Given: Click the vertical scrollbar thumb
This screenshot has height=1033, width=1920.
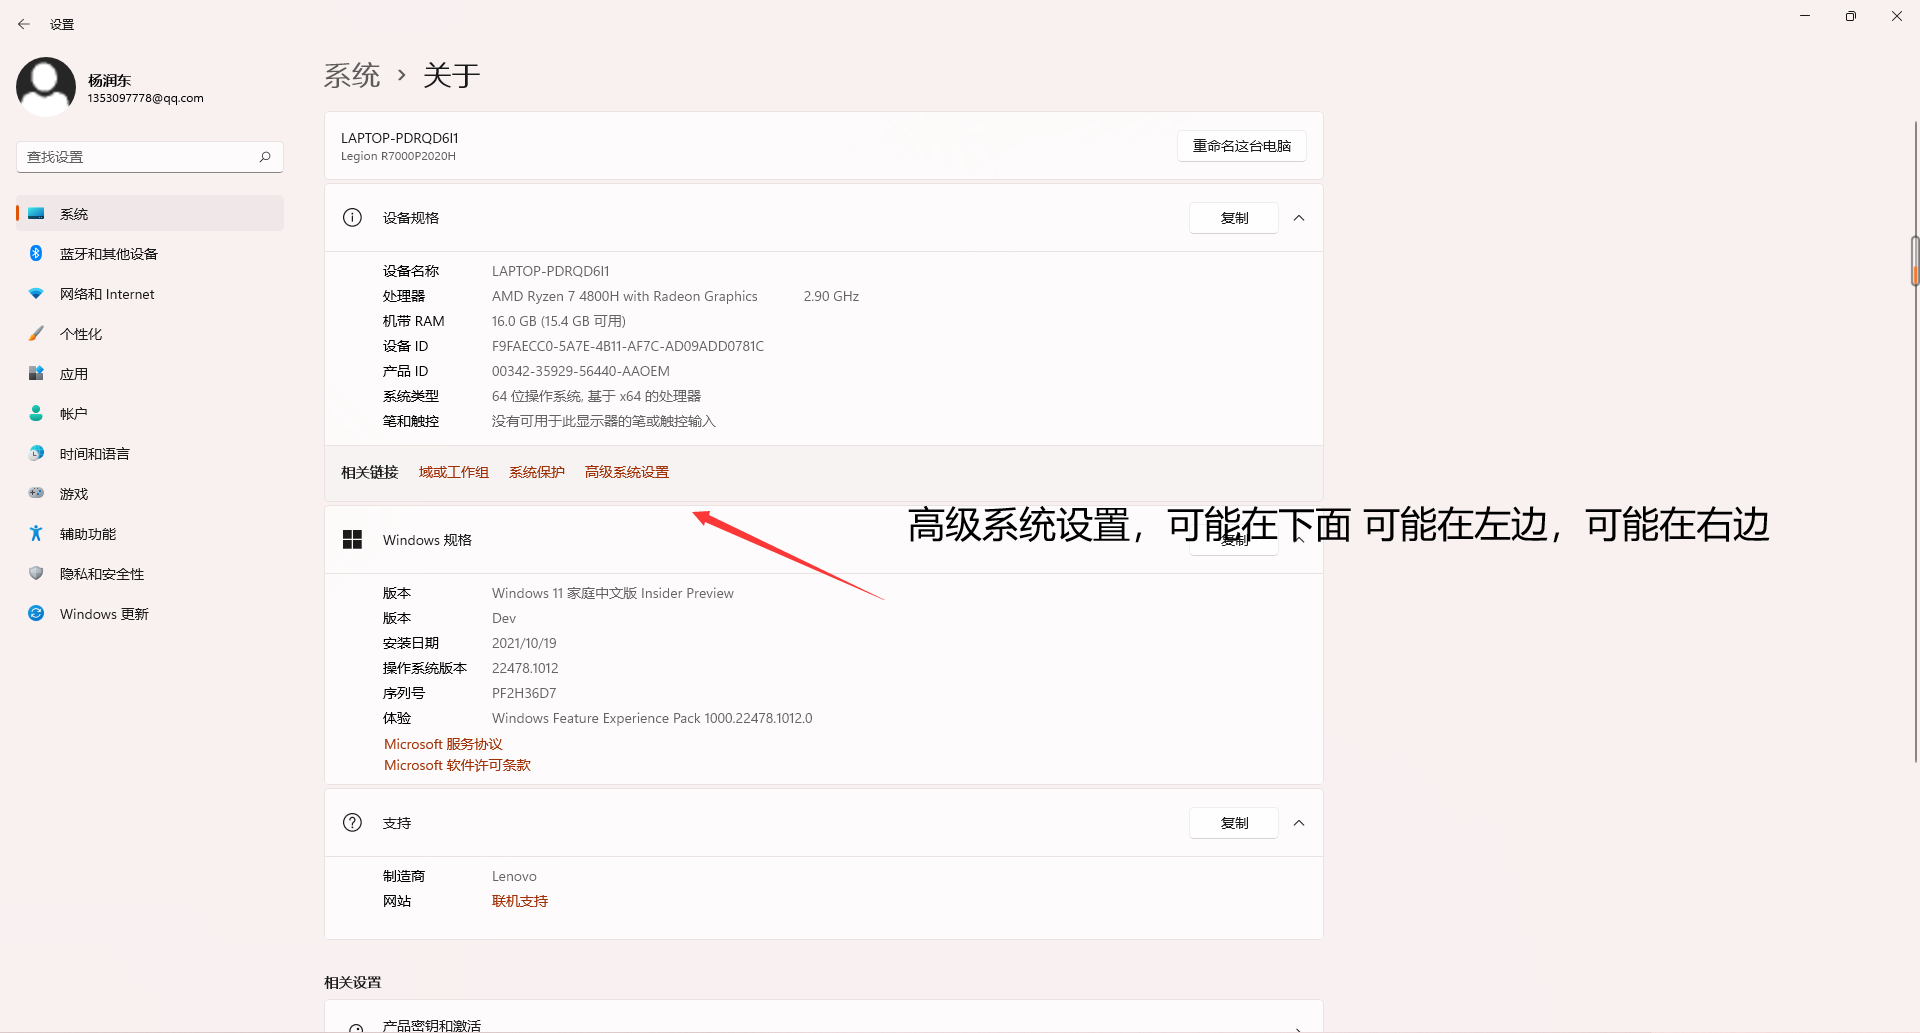Looking at the screenshot, I should tap(1915, 262).
